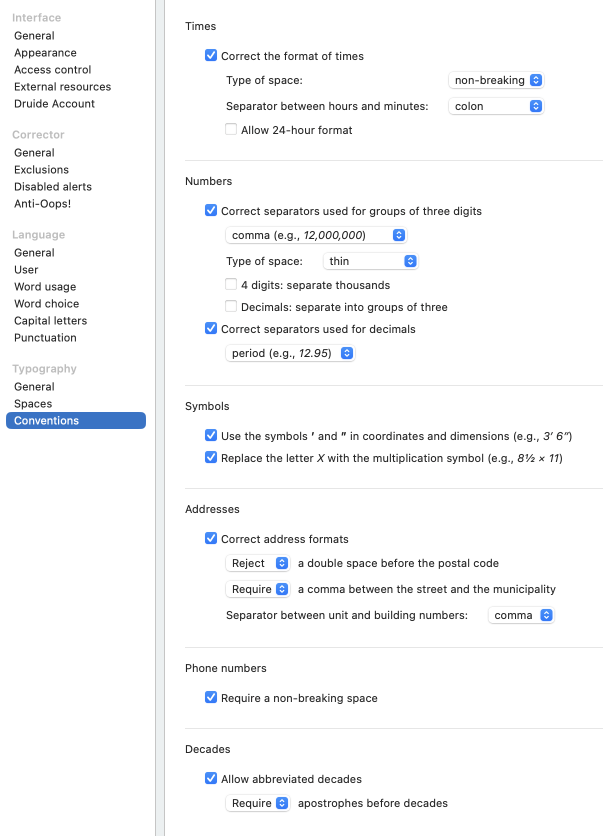Image resolution: width=603 pixels, height=836 pixels.
Task: Open hours and minutes separator colon dropdown
Action: [496, 106]
